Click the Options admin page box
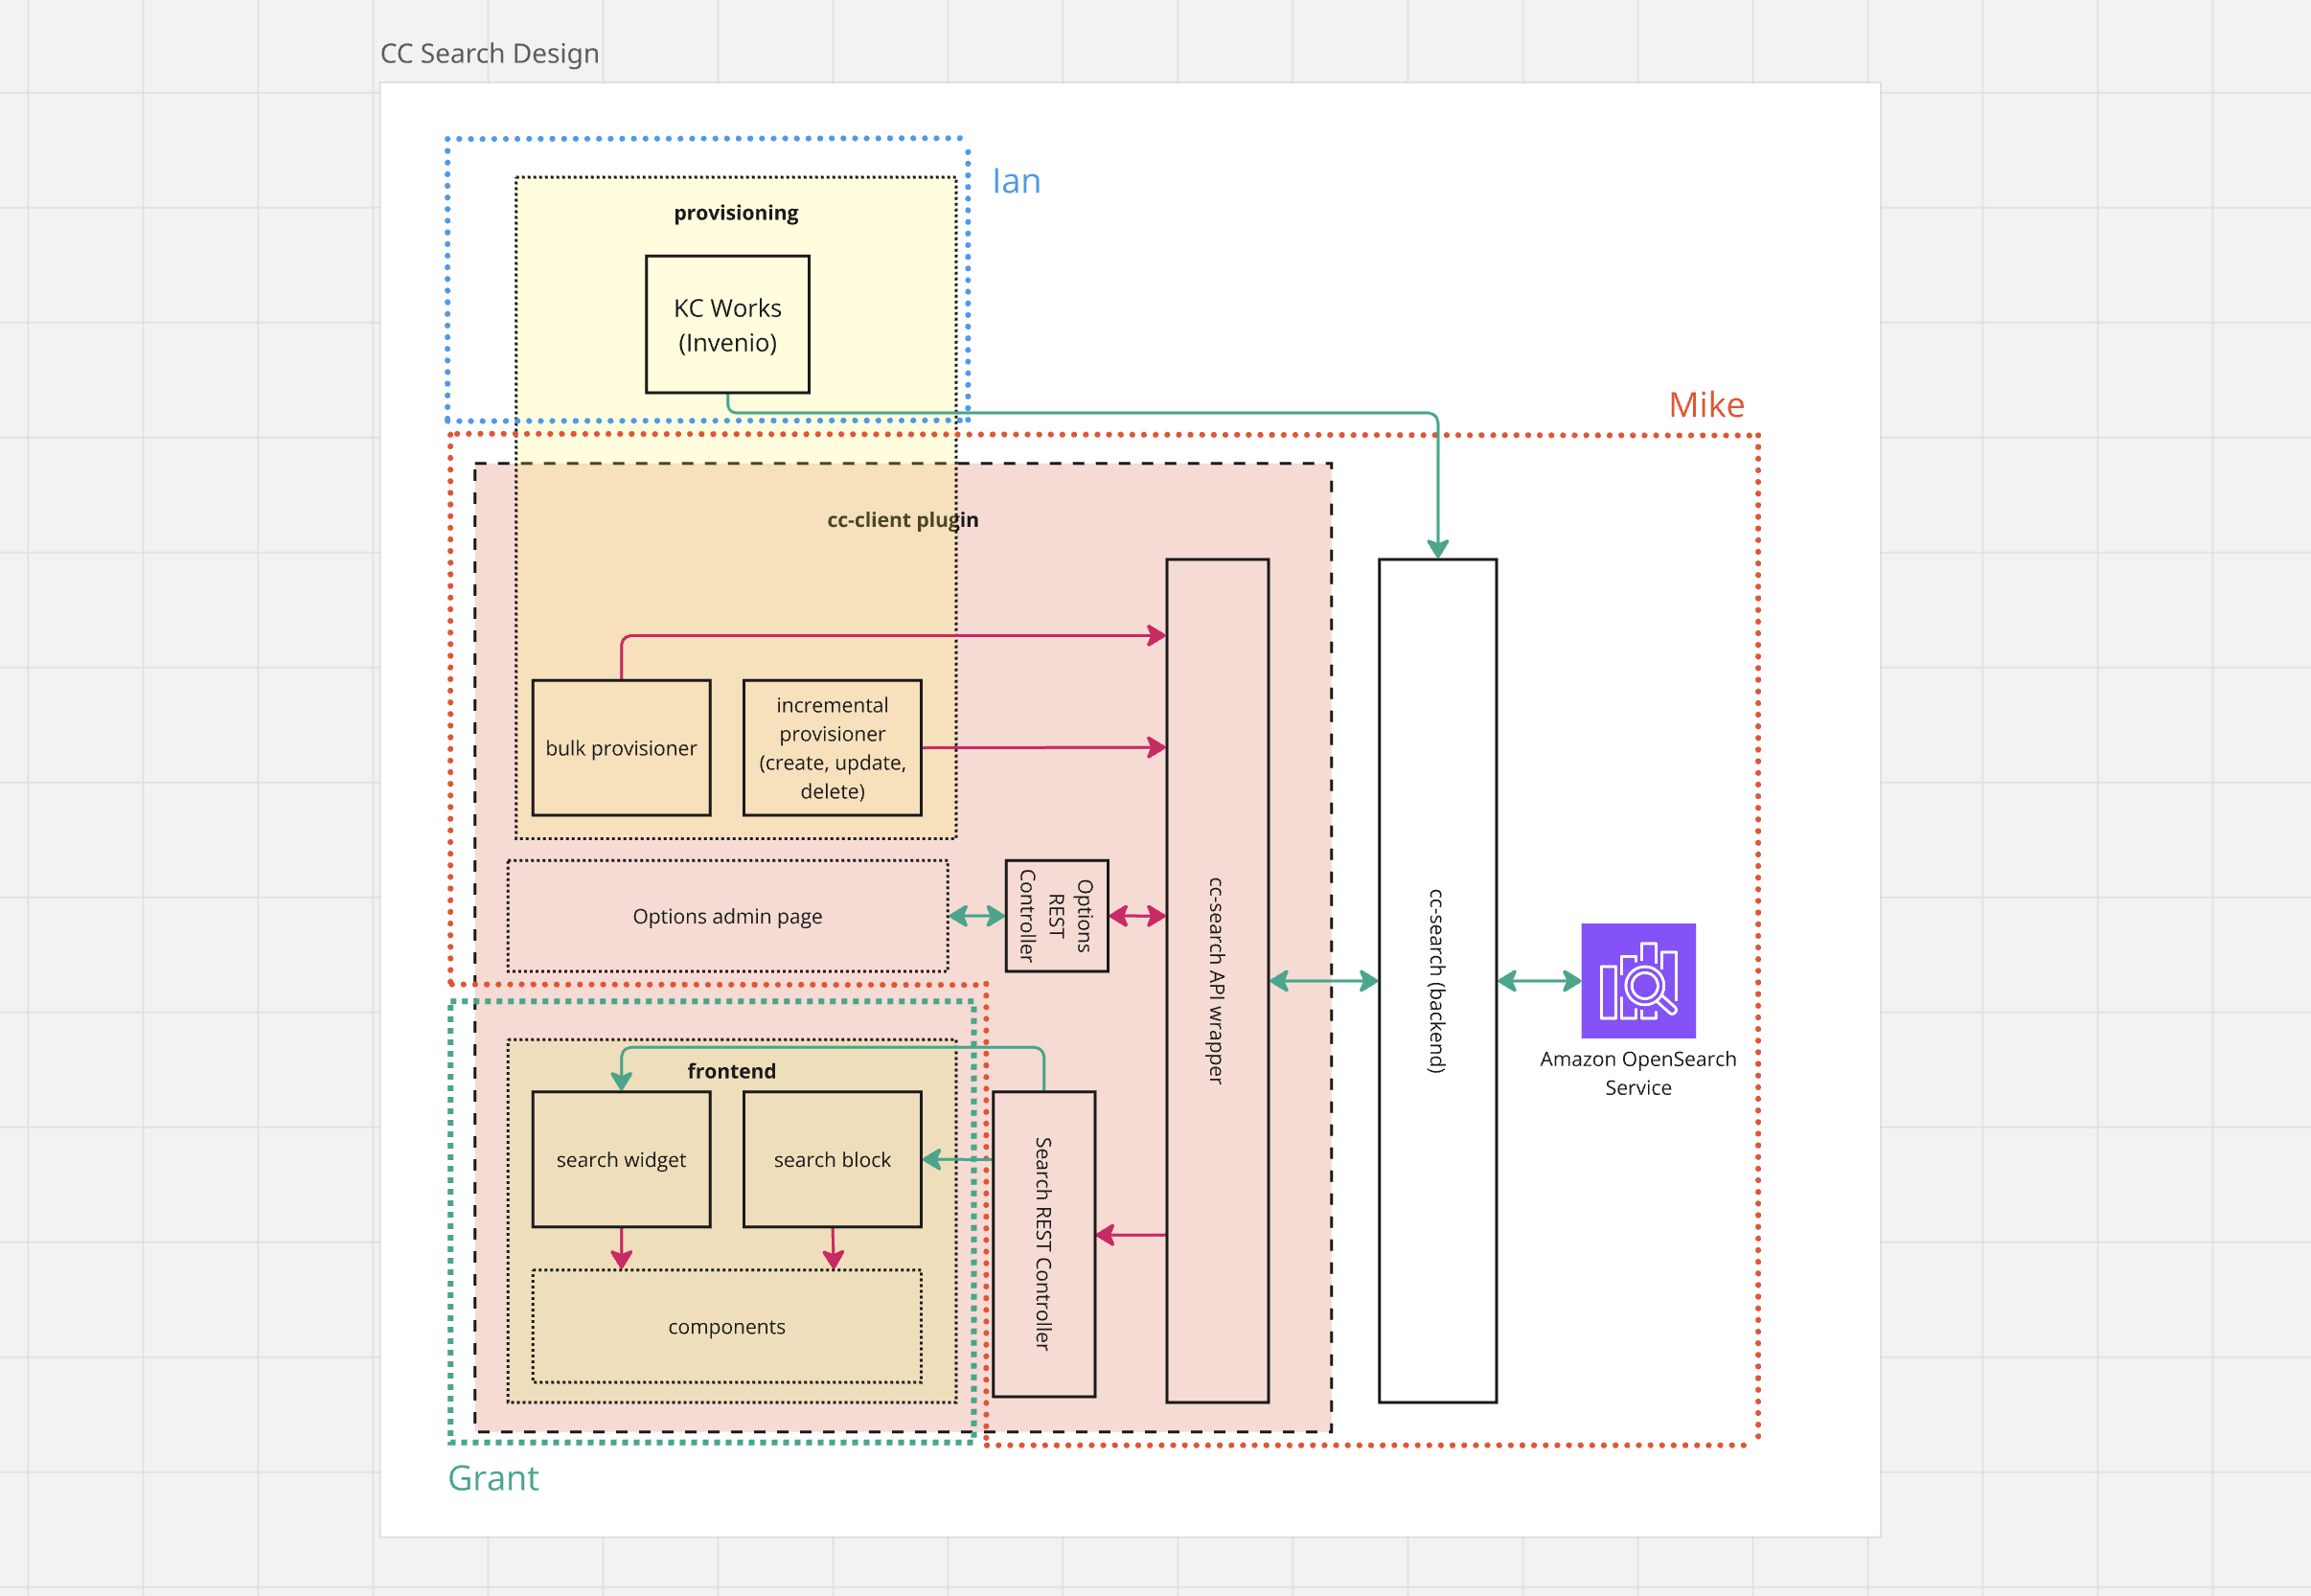 click(727, 915)
